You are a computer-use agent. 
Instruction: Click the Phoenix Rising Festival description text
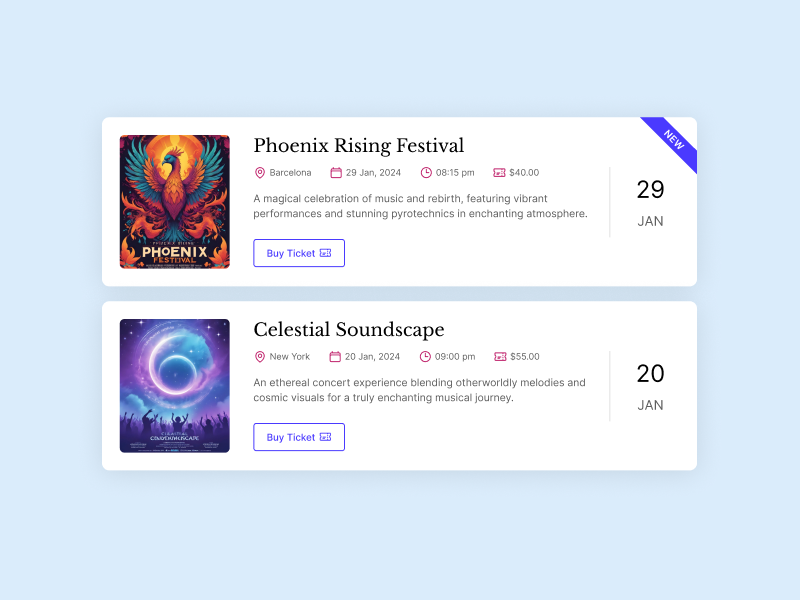[420, 206]
